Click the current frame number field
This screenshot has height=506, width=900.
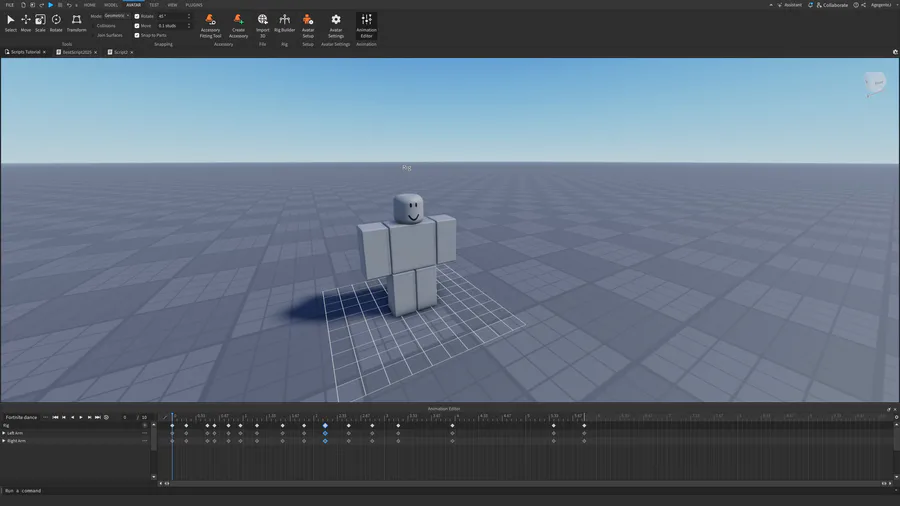[x=125, y=417]
